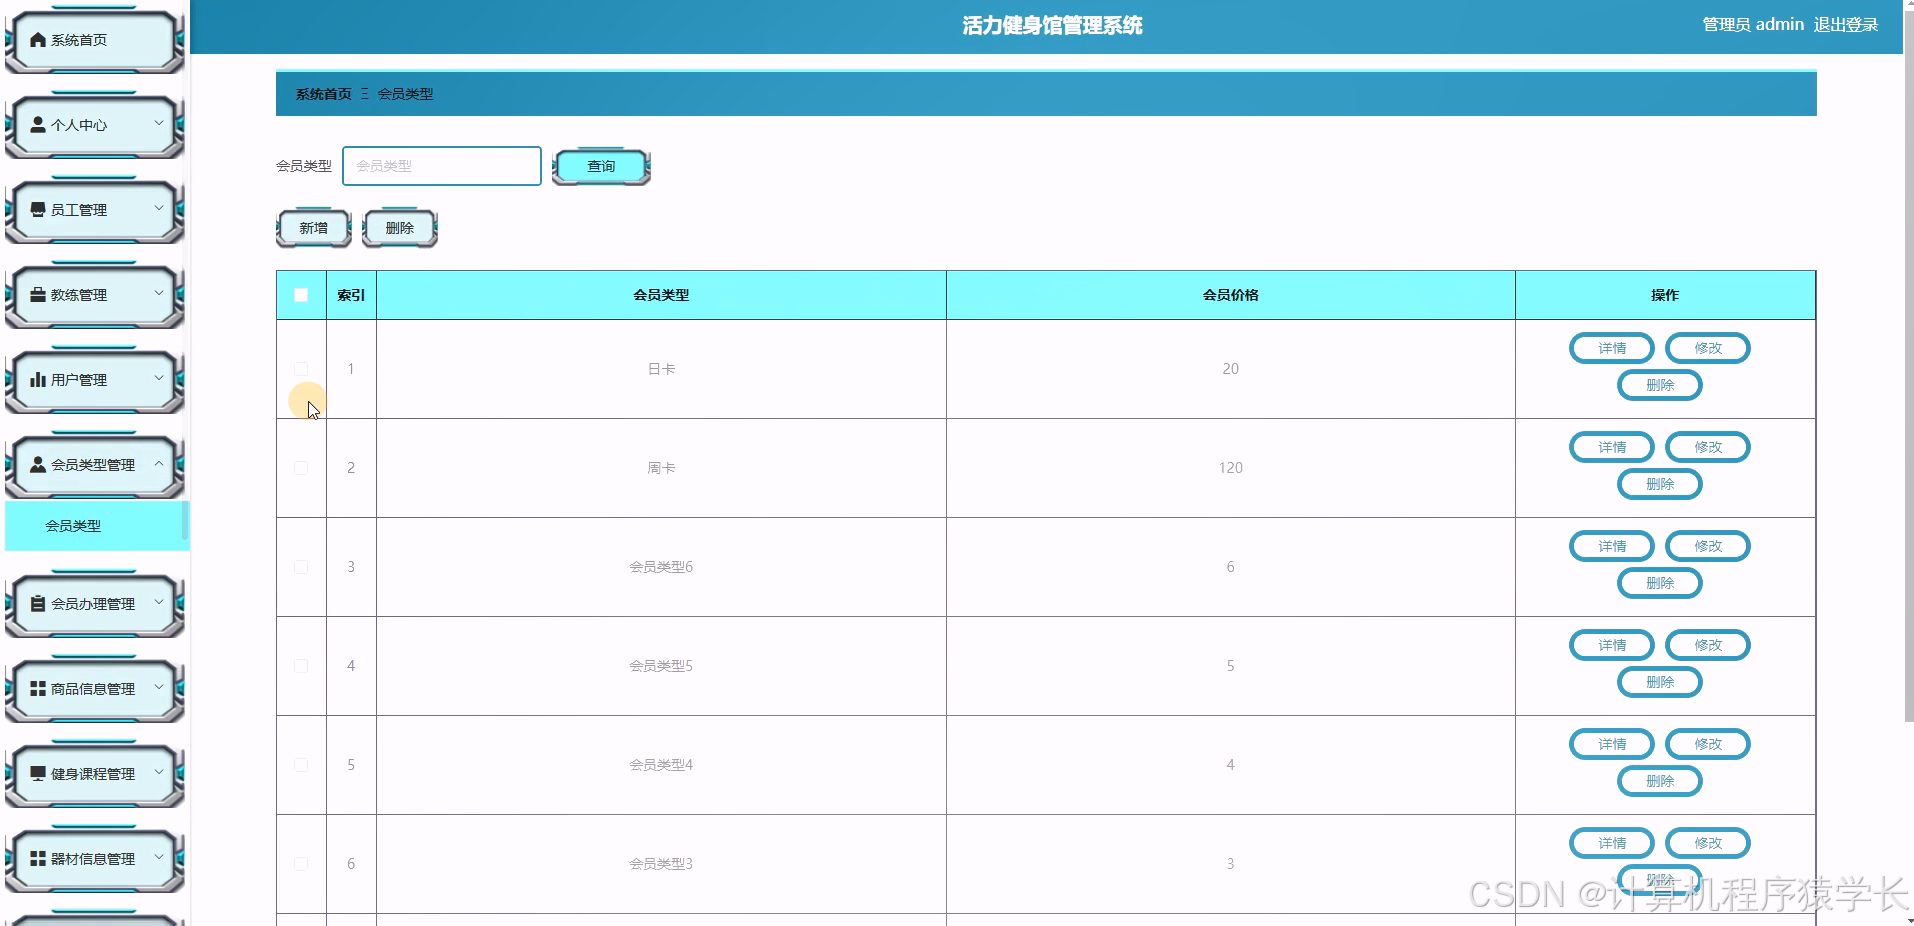Screen dimensions: 1914x926
Task: Click the 会员类型 breadcrumb text
Action: click(x=405, y=94)
